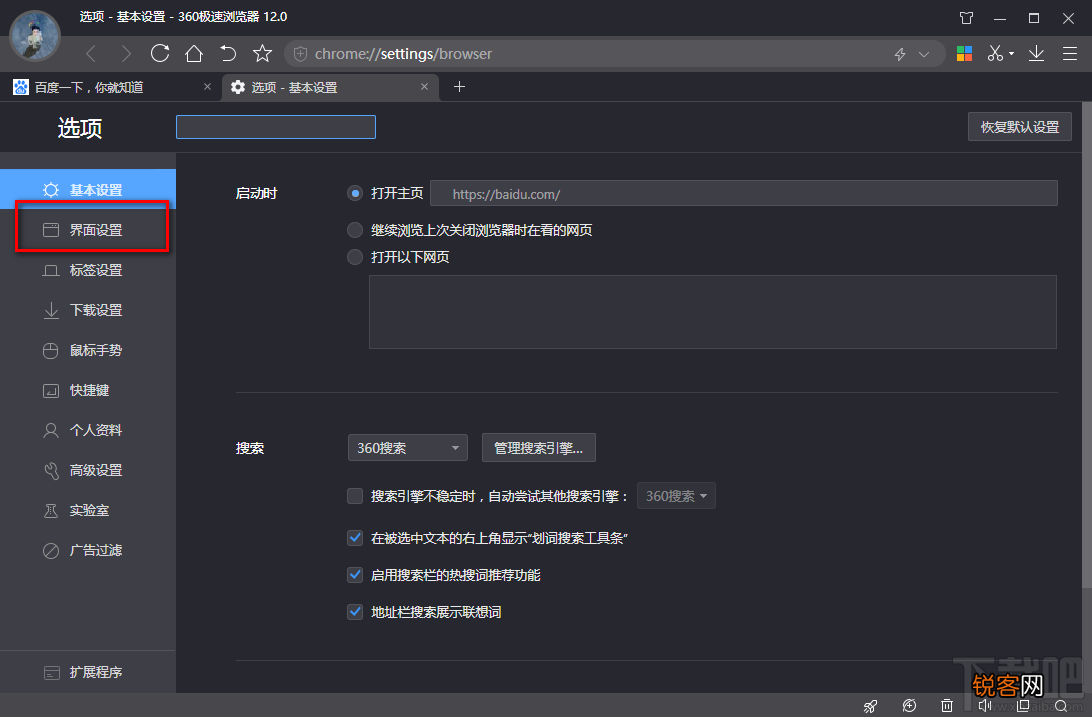Open the screenshot scissors tool

[x=994, y=54]
